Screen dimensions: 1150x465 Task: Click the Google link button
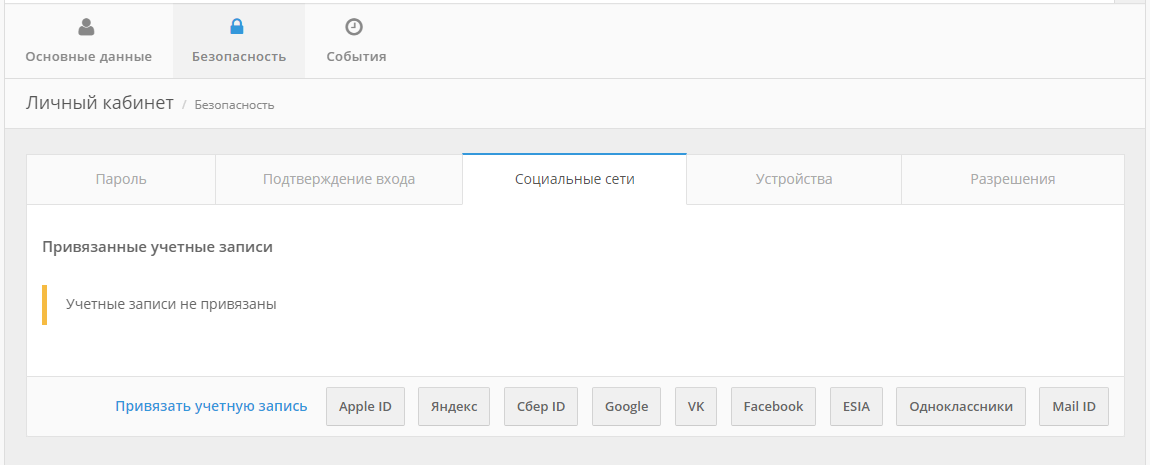click(626, 407)
